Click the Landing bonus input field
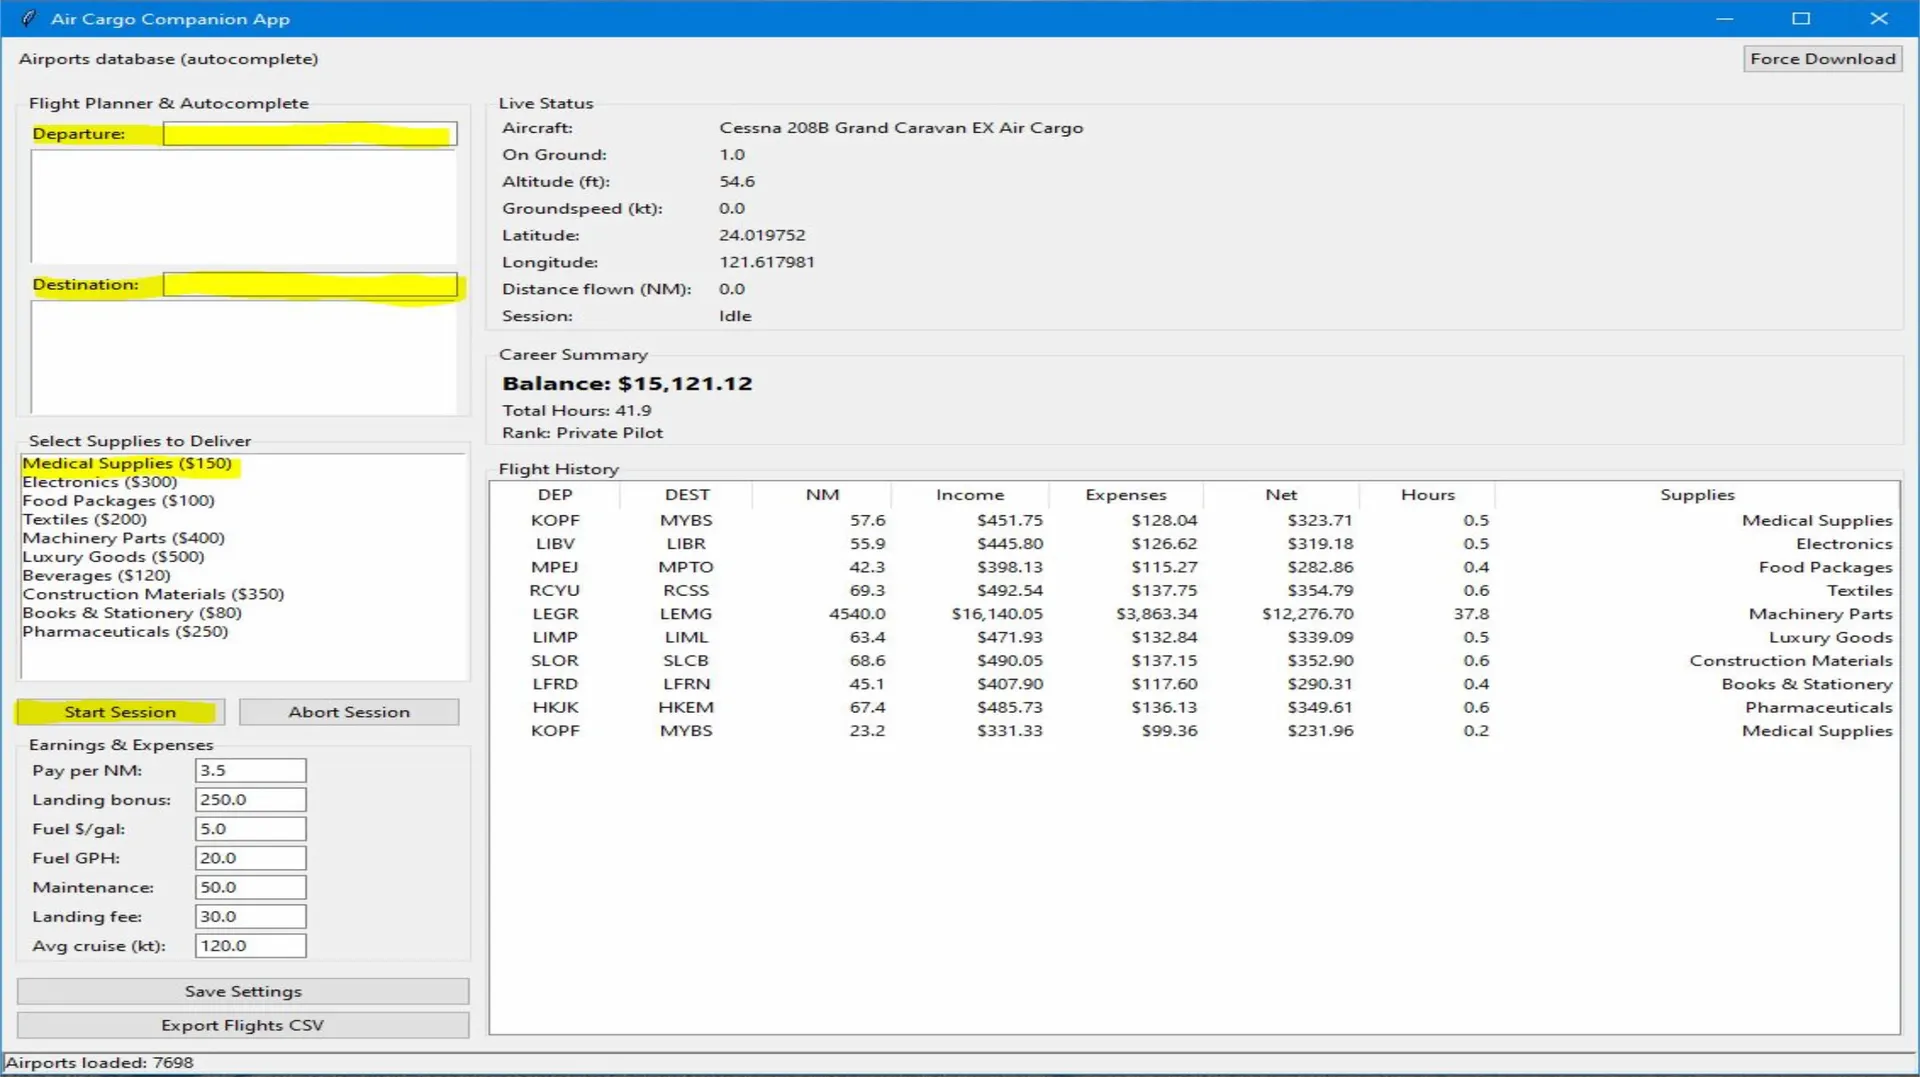Viewport: 1920px width, 1077px height. (250, 800)
